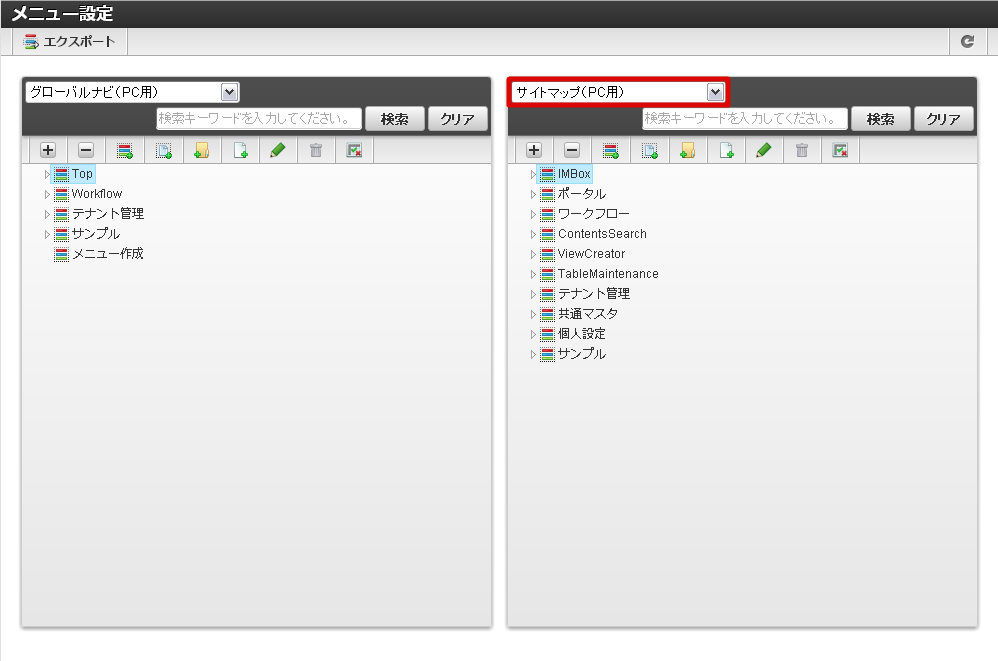
Task: Click the menu group icon beside メニュー作成
Action: coord(61,254)
